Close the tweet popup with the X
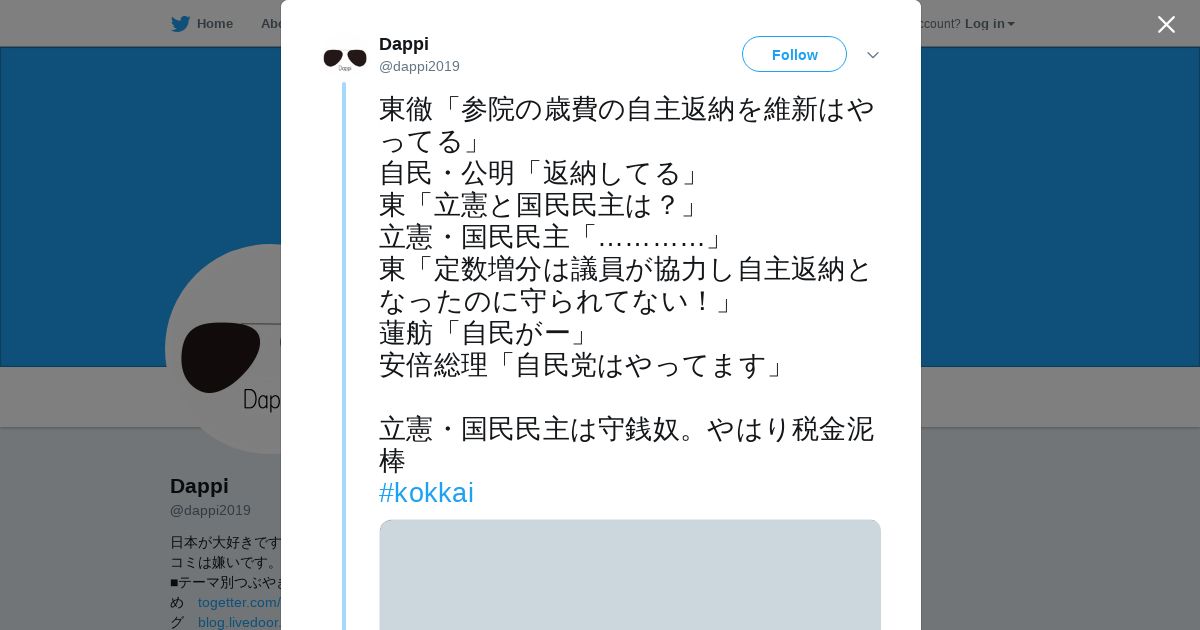 pyautogui.click(x=1166, y=24)
